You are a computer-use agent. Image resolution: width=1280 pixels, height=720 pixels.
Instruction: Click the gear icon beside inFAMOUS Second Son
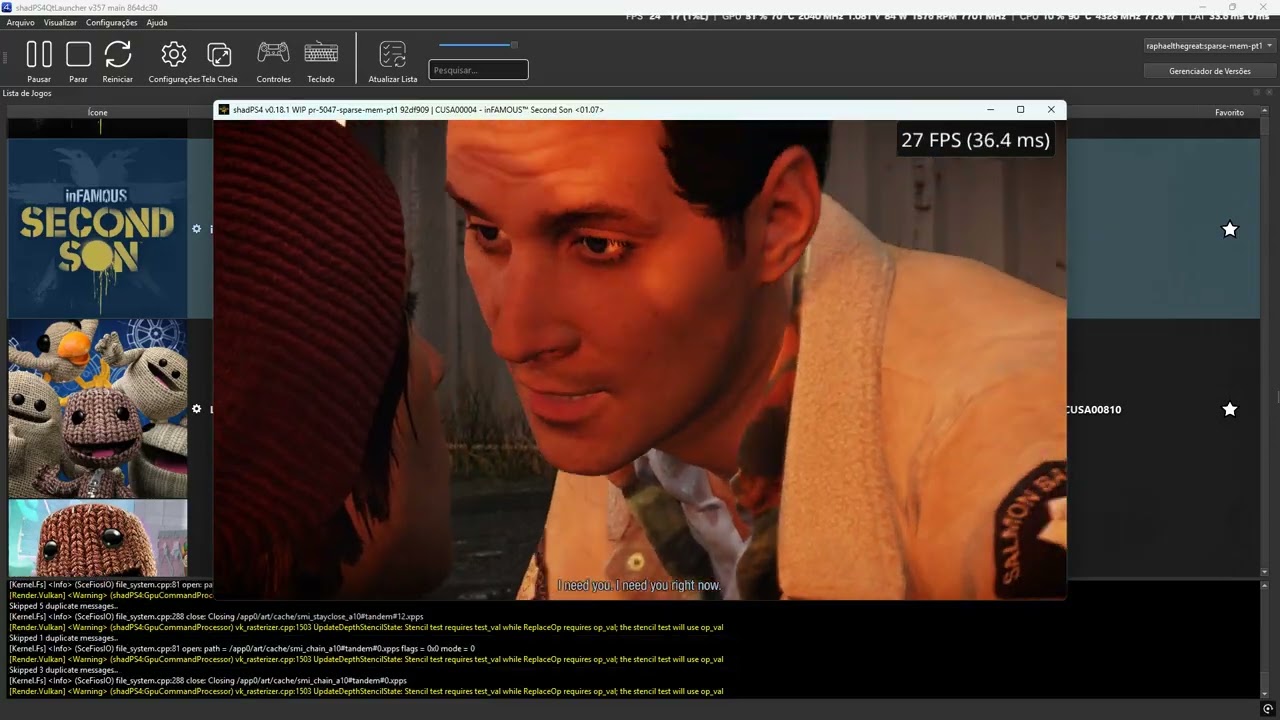(x=197, y=229)
